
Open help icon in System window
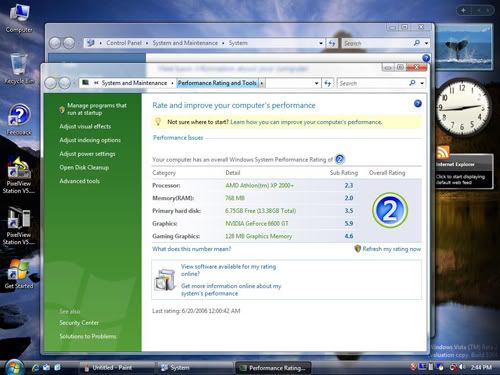tap(426, 58)
